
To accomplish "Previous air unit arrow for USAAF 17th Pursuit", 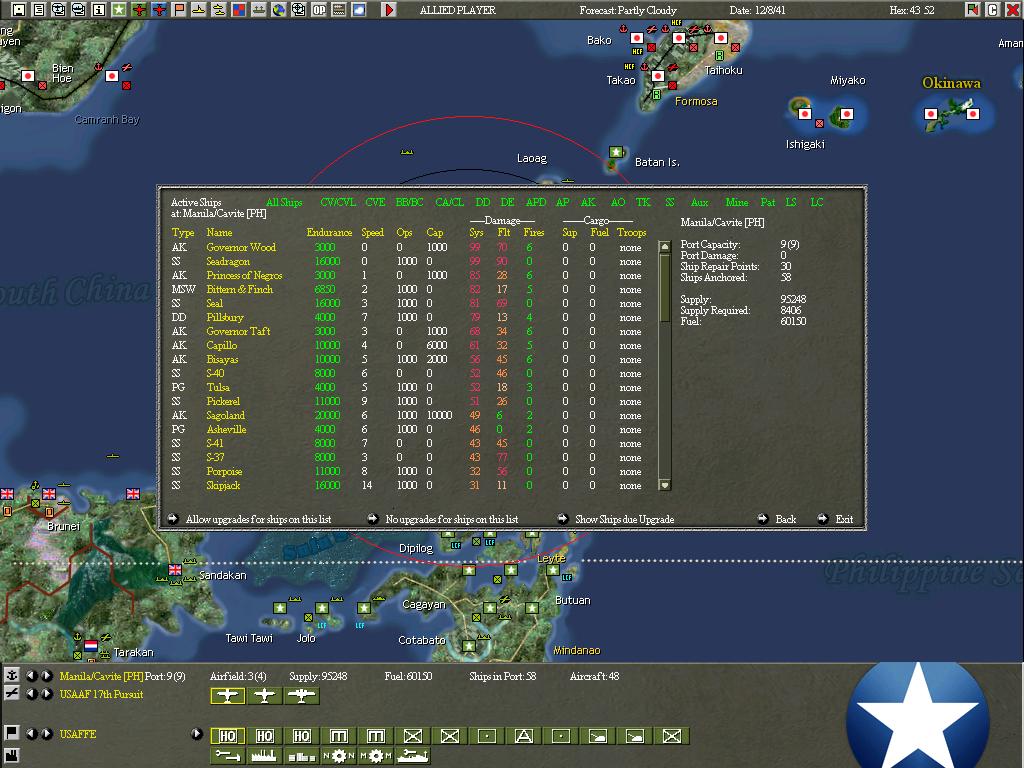I will pyautogui.click(x=31, y=694).
